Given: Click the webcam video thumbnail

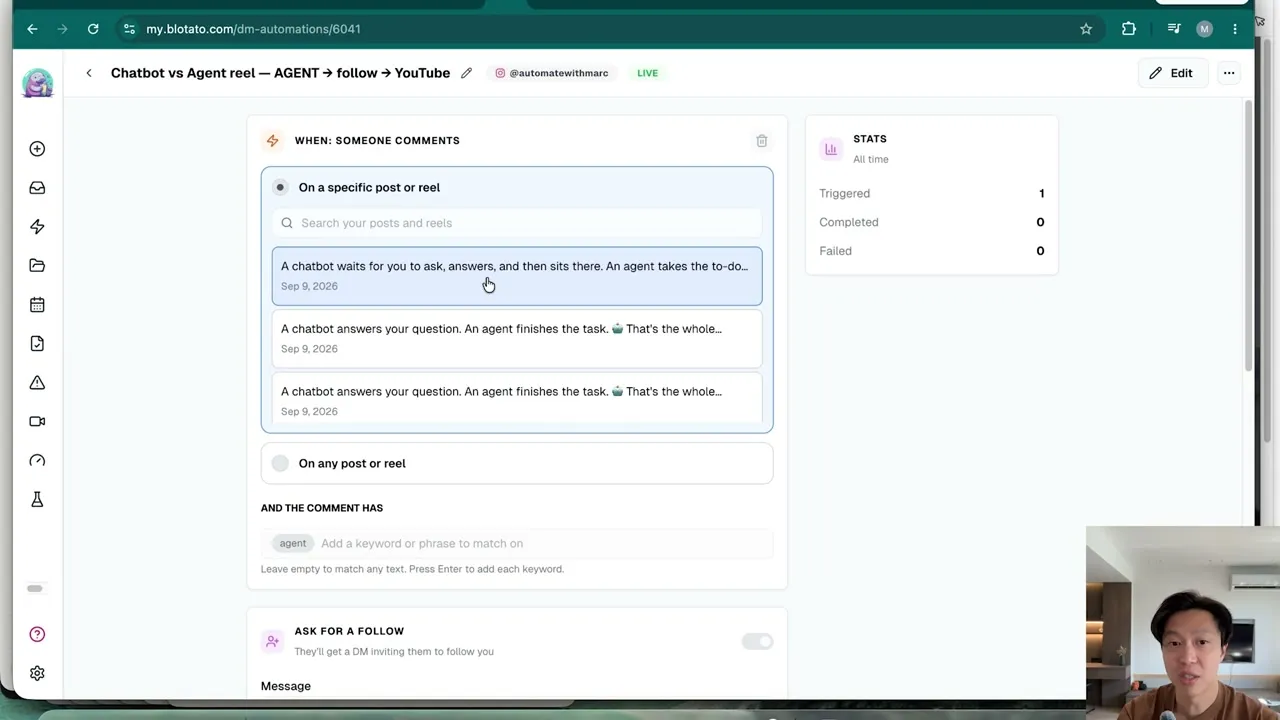Looking at the screenshot, I should (x=1182, y=623).
